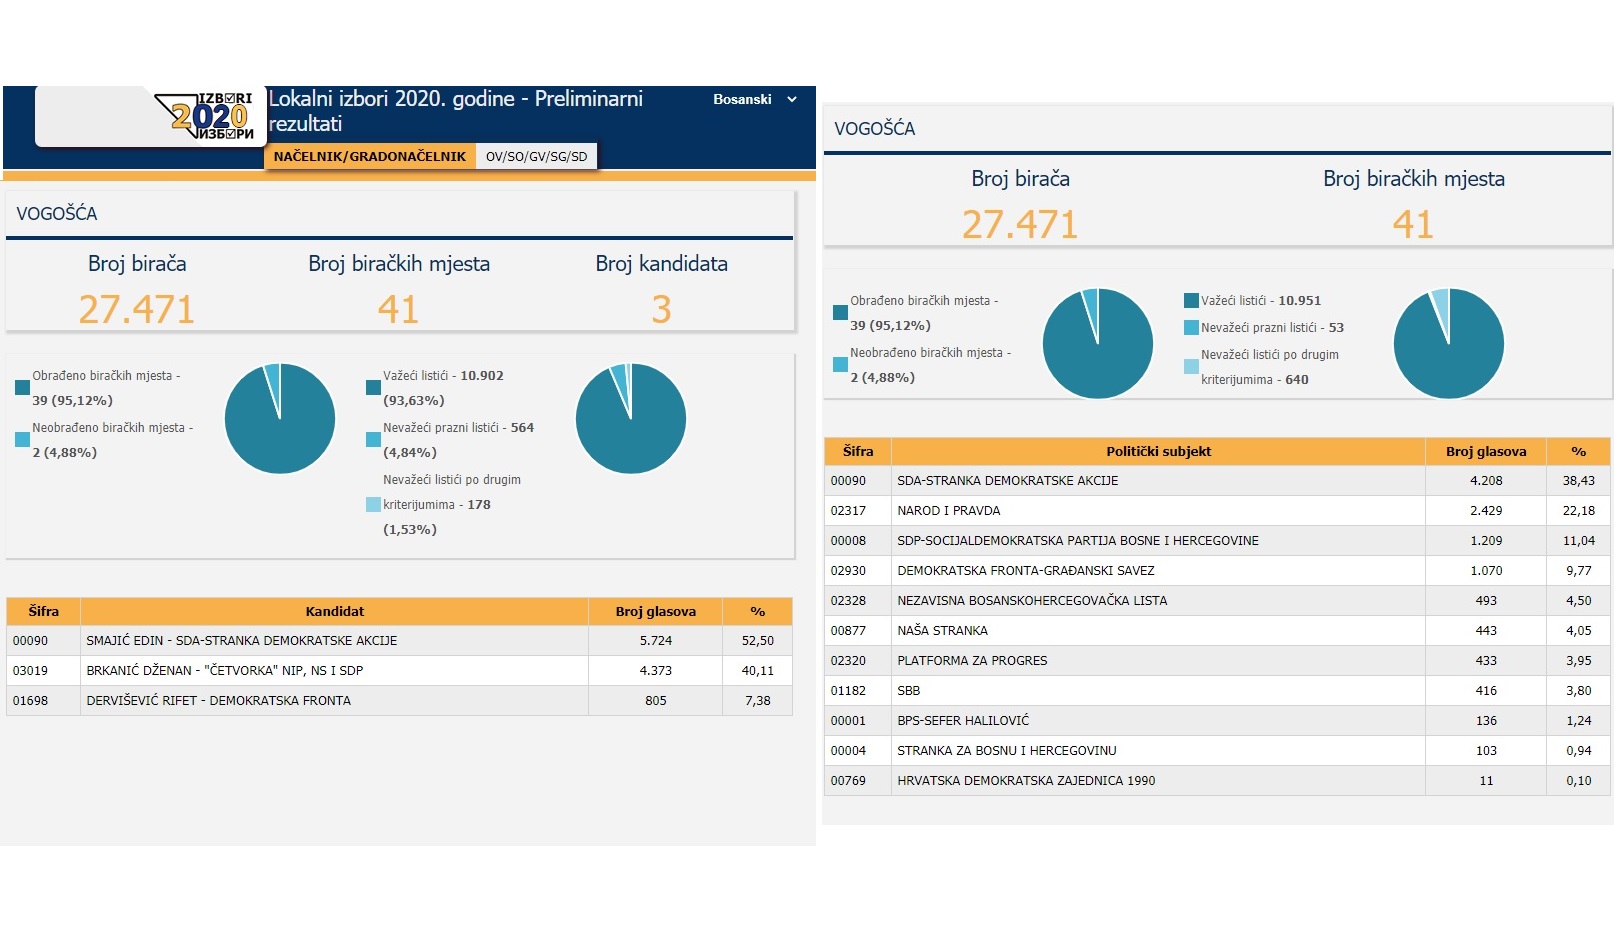Click the Politički subjekt column header
This screenshot has width=1614, height=940.
coord(1157,452)
